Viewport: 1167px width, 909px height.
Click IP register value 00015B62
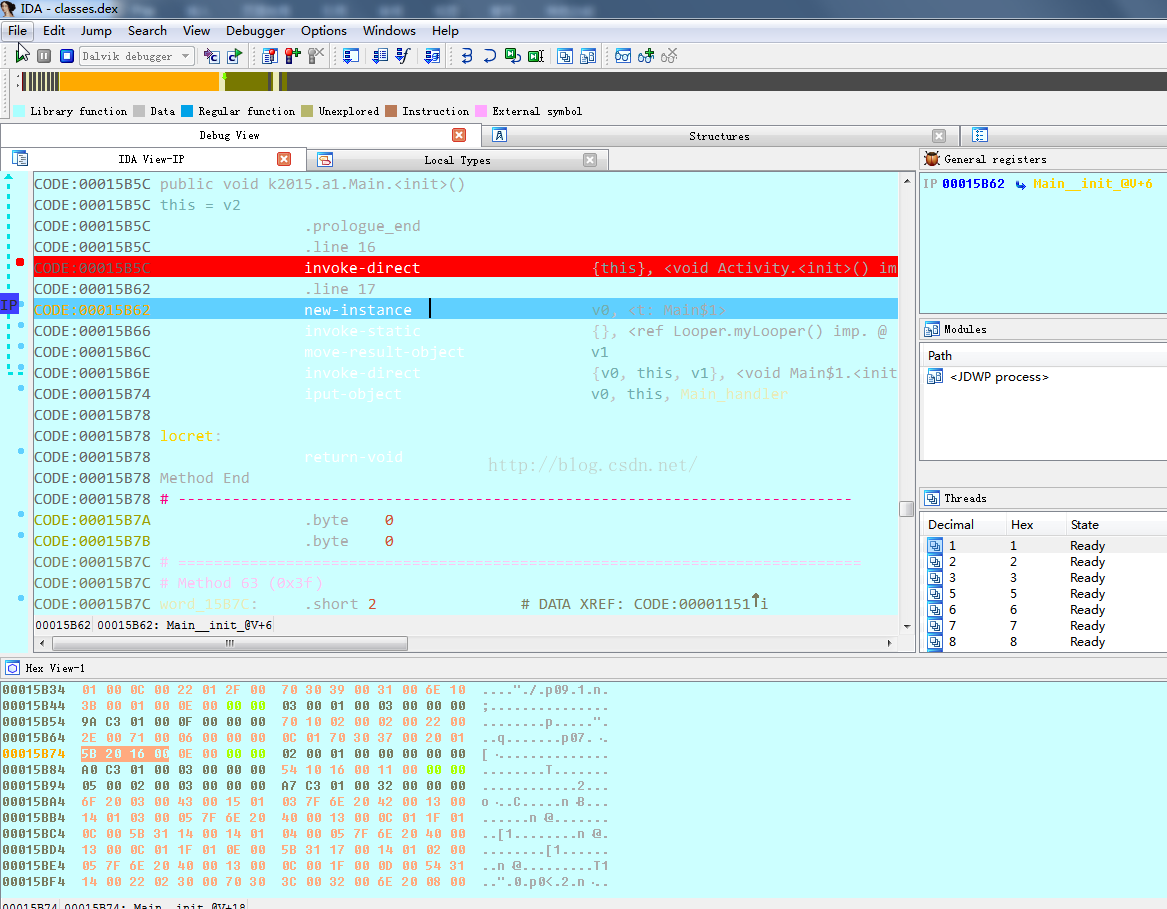(x=973, y=184)
